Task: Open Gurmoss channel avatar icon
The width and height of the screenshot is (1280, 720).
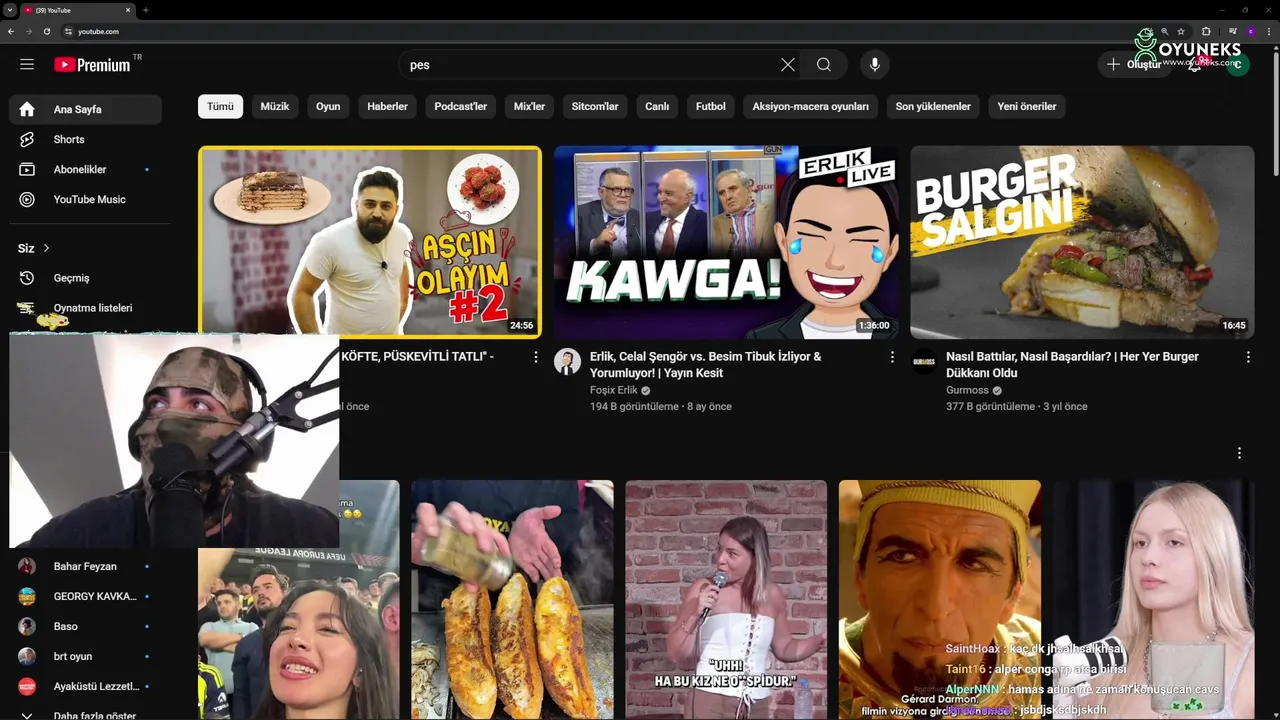Action: click(x=924, y=362)
